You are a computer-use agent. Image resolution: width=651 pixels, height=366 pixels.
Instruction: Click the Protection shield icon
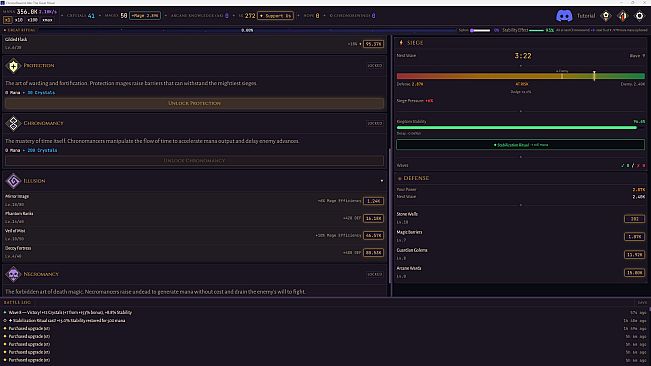pyautogui.click(x=13, y=66)
